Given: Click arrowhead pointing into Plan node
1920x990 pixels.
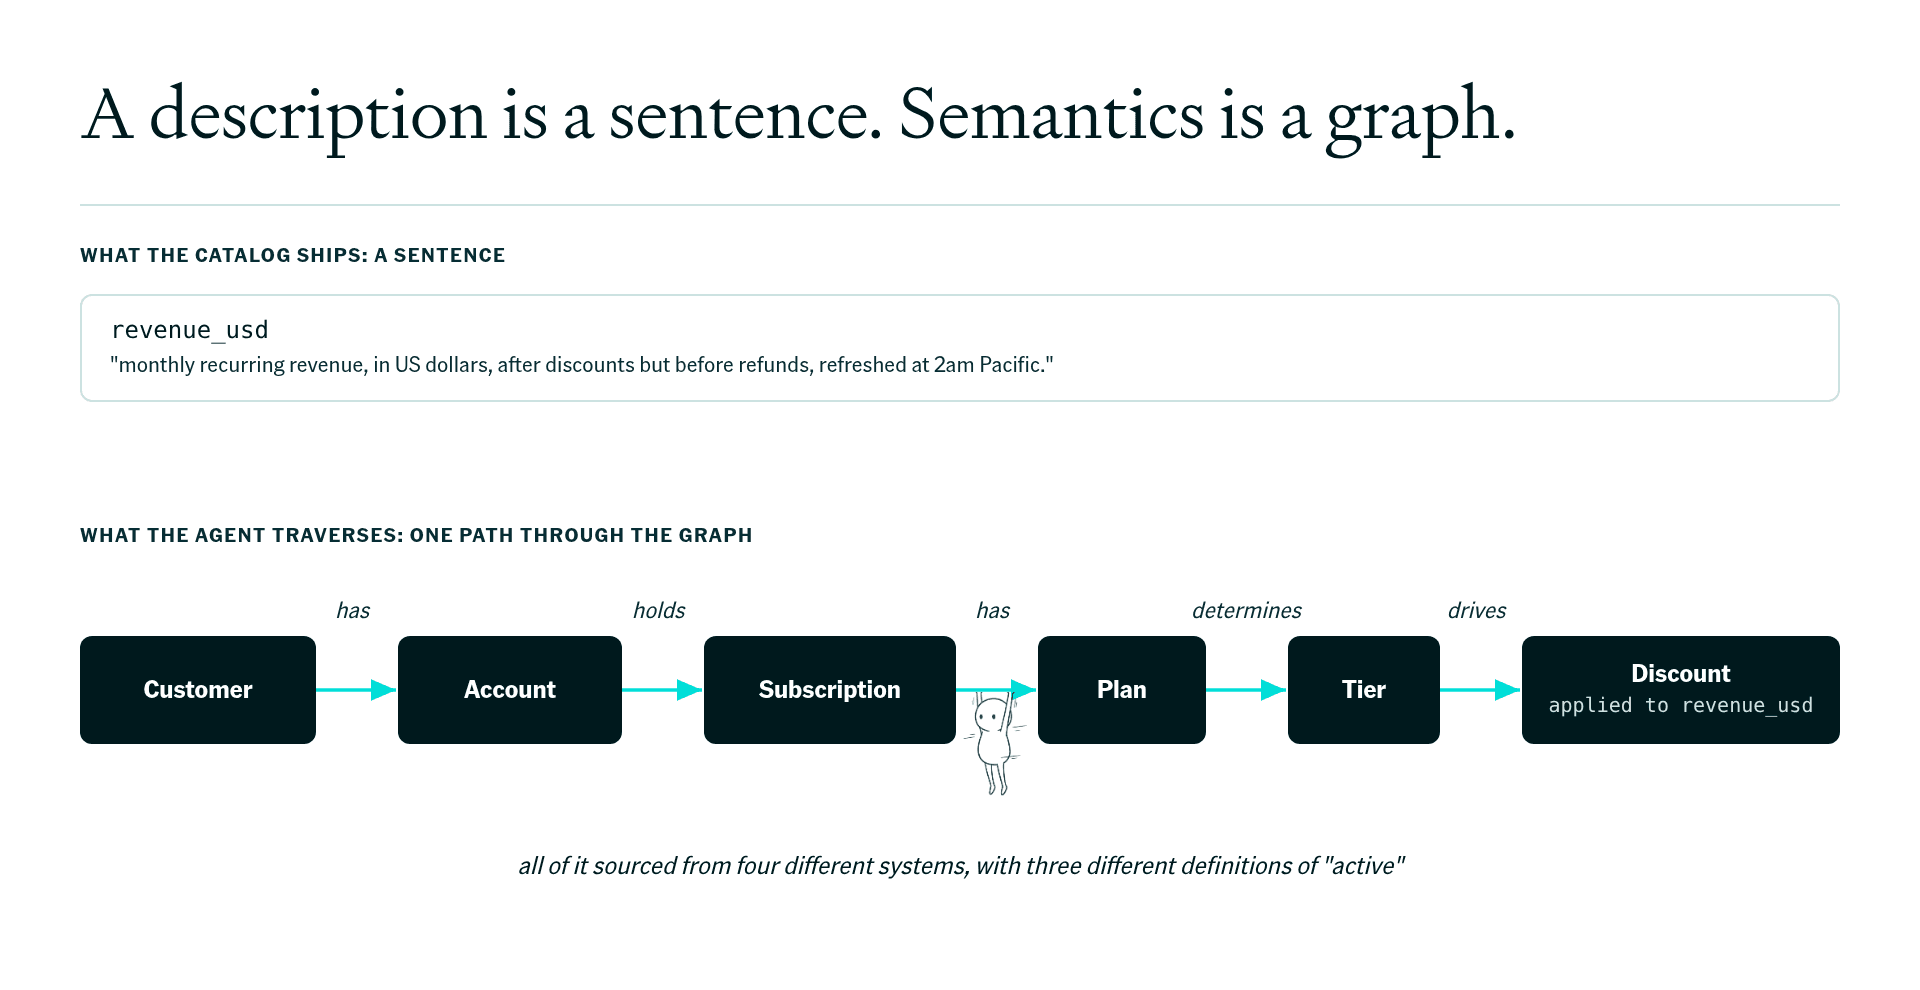Looking at the screenshot, I should click(1024, 690).
